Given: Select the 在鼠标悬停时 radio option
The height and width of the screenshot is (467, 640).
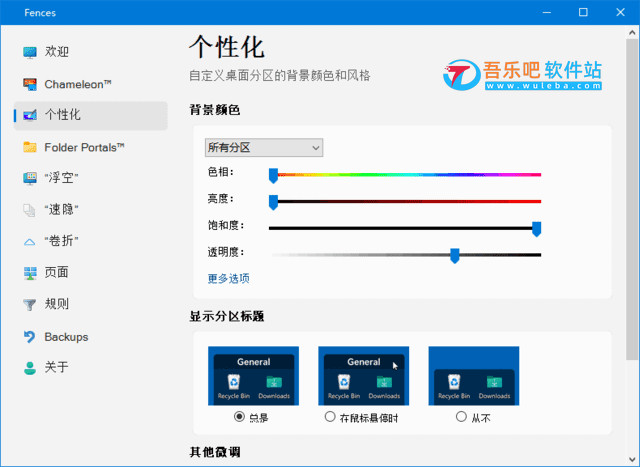Looking at the screenshot, I should (x=331, y=417).
